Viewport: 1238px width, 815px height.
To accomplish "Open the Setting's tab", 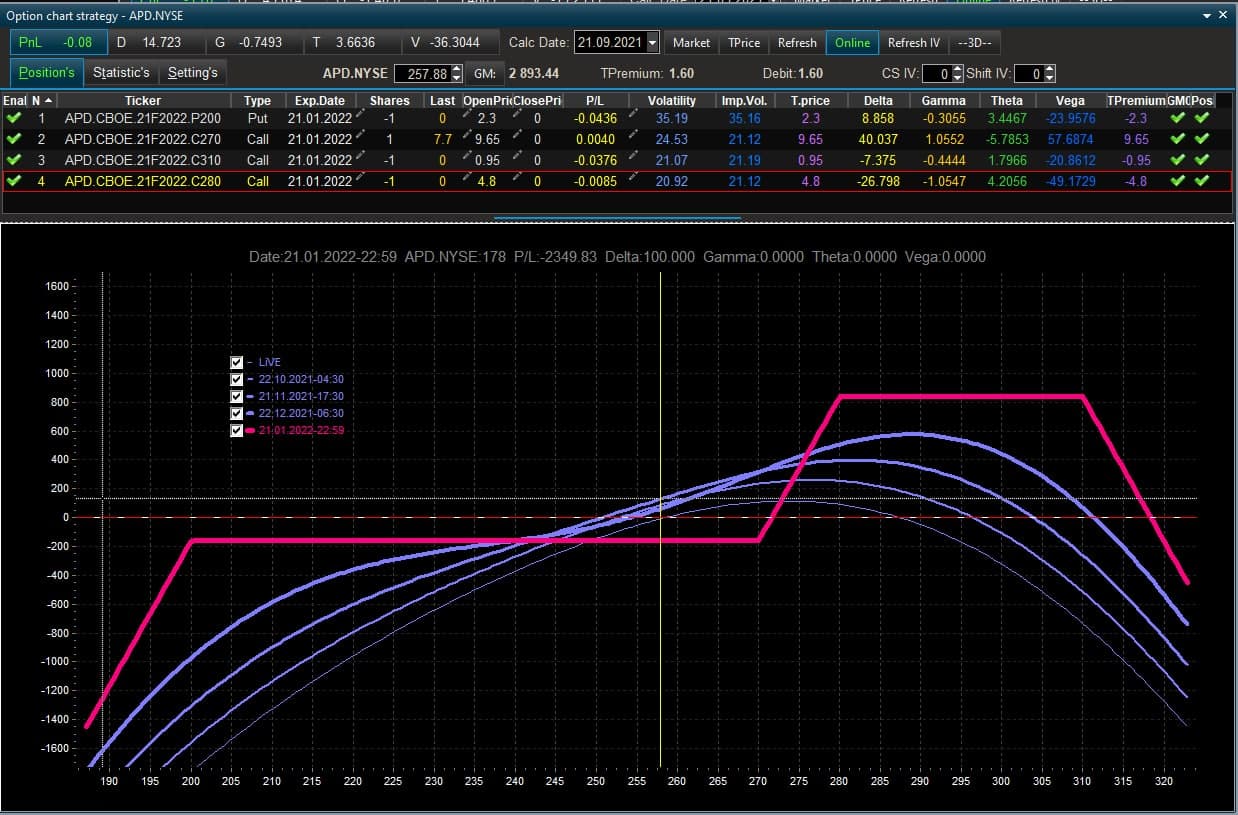I will (193, 72).
